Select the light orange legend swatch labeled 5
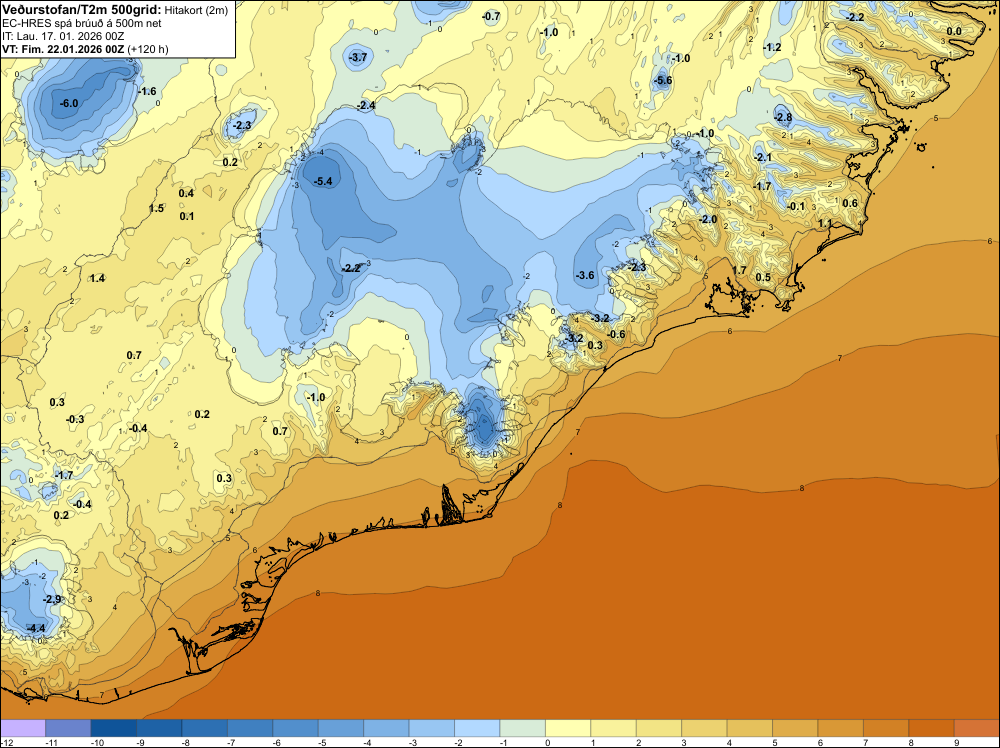This screenshot has width=1000, height=748. [795, 728]
